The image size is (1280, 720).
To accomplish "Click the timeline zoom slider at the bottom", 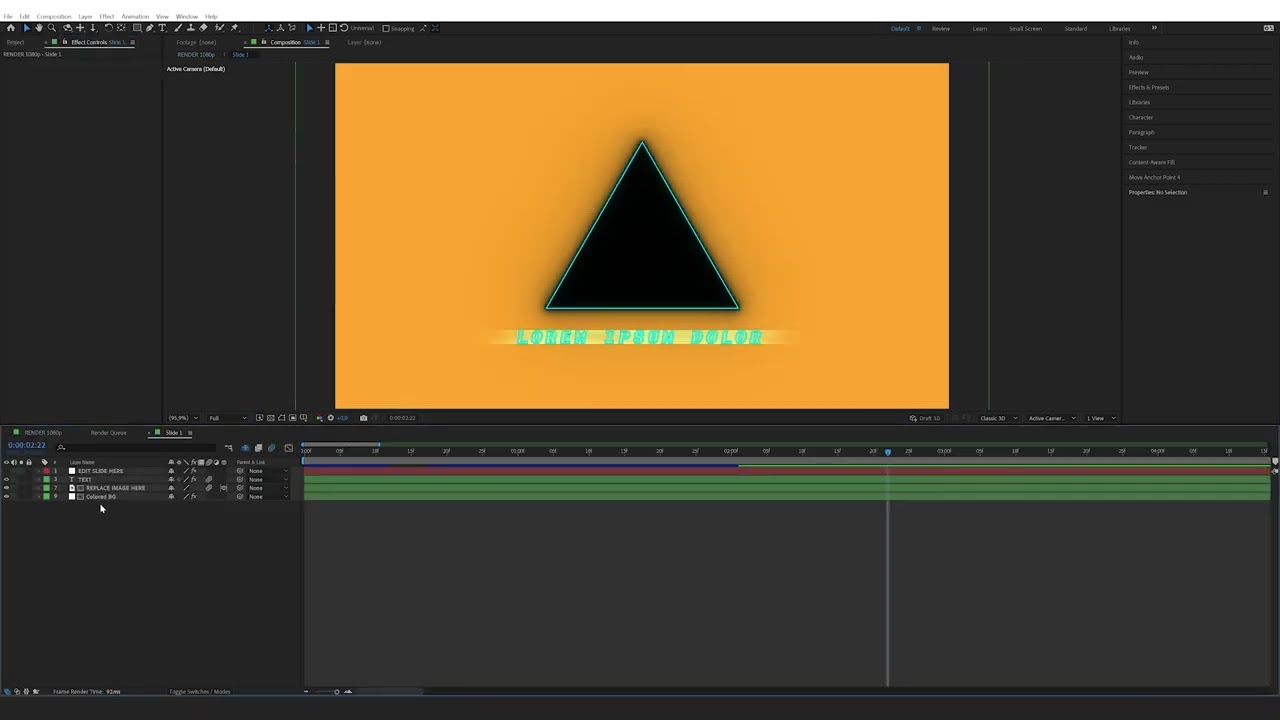I will [x=327, y=691].
